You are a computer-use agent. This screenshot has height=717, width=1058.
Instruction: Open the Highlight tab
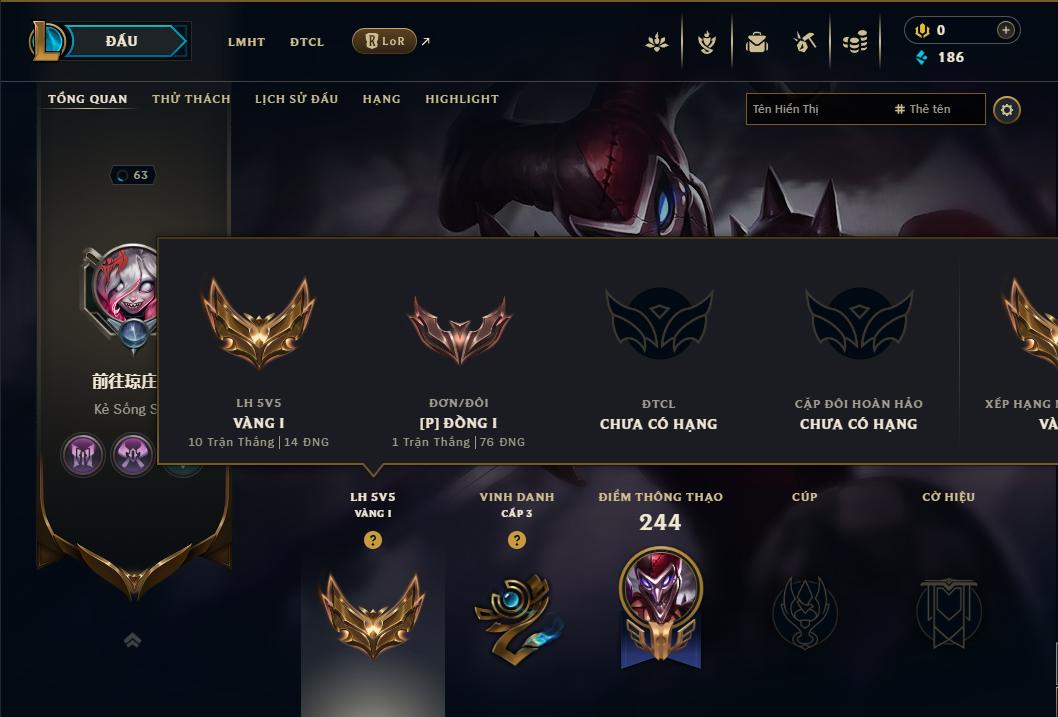pyautogui.click(x=462, y=99)
